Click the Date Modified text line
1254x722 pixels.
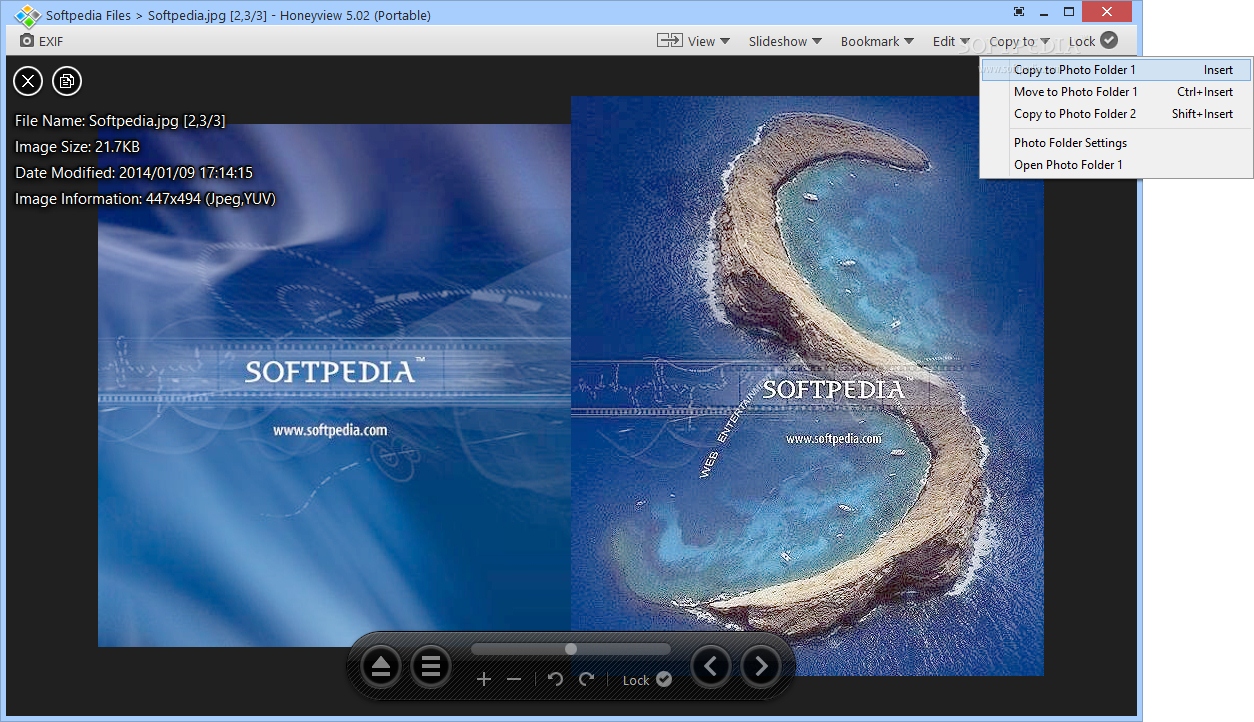[134, 173]
